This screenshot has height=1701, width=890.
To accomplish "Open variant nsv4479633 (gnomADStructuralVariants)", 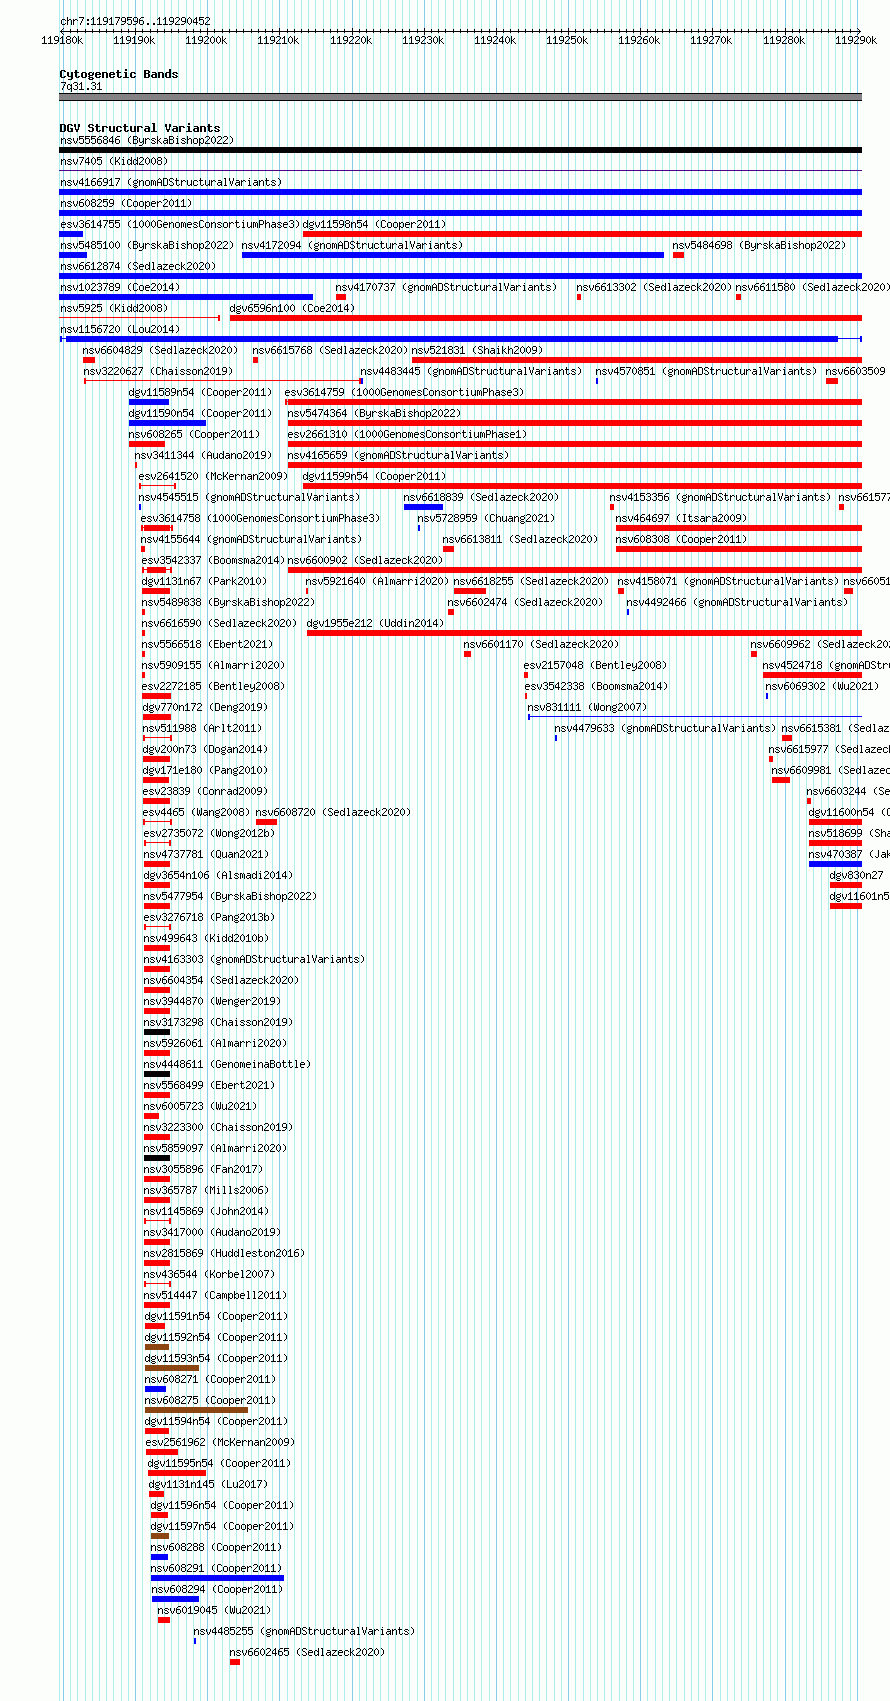I will point(666,728).
